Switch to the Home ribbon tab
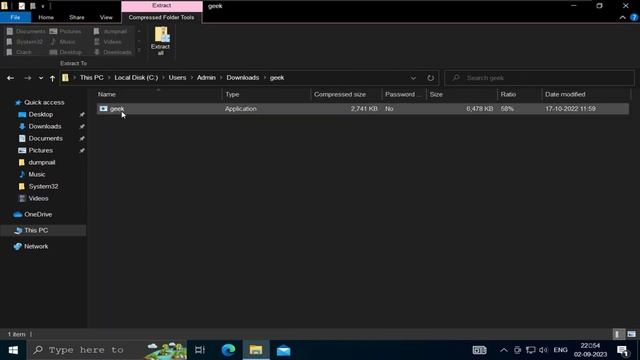This screenshot has width=640, height=360. 46,18
